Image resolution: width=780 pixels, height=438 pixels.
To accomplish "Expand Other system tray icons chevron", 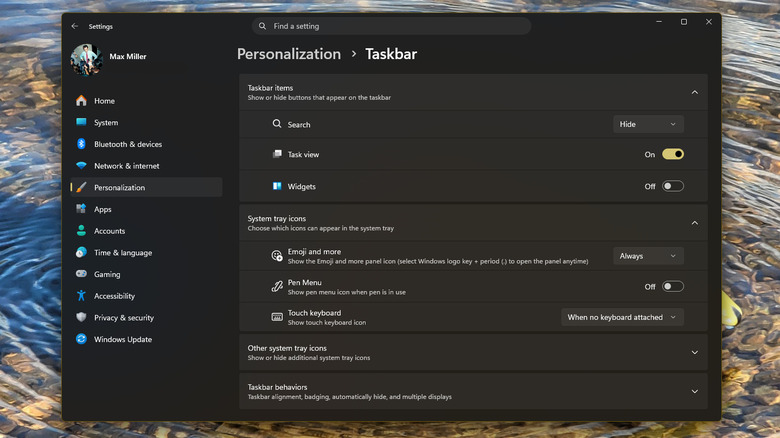I will click(694, 352).
